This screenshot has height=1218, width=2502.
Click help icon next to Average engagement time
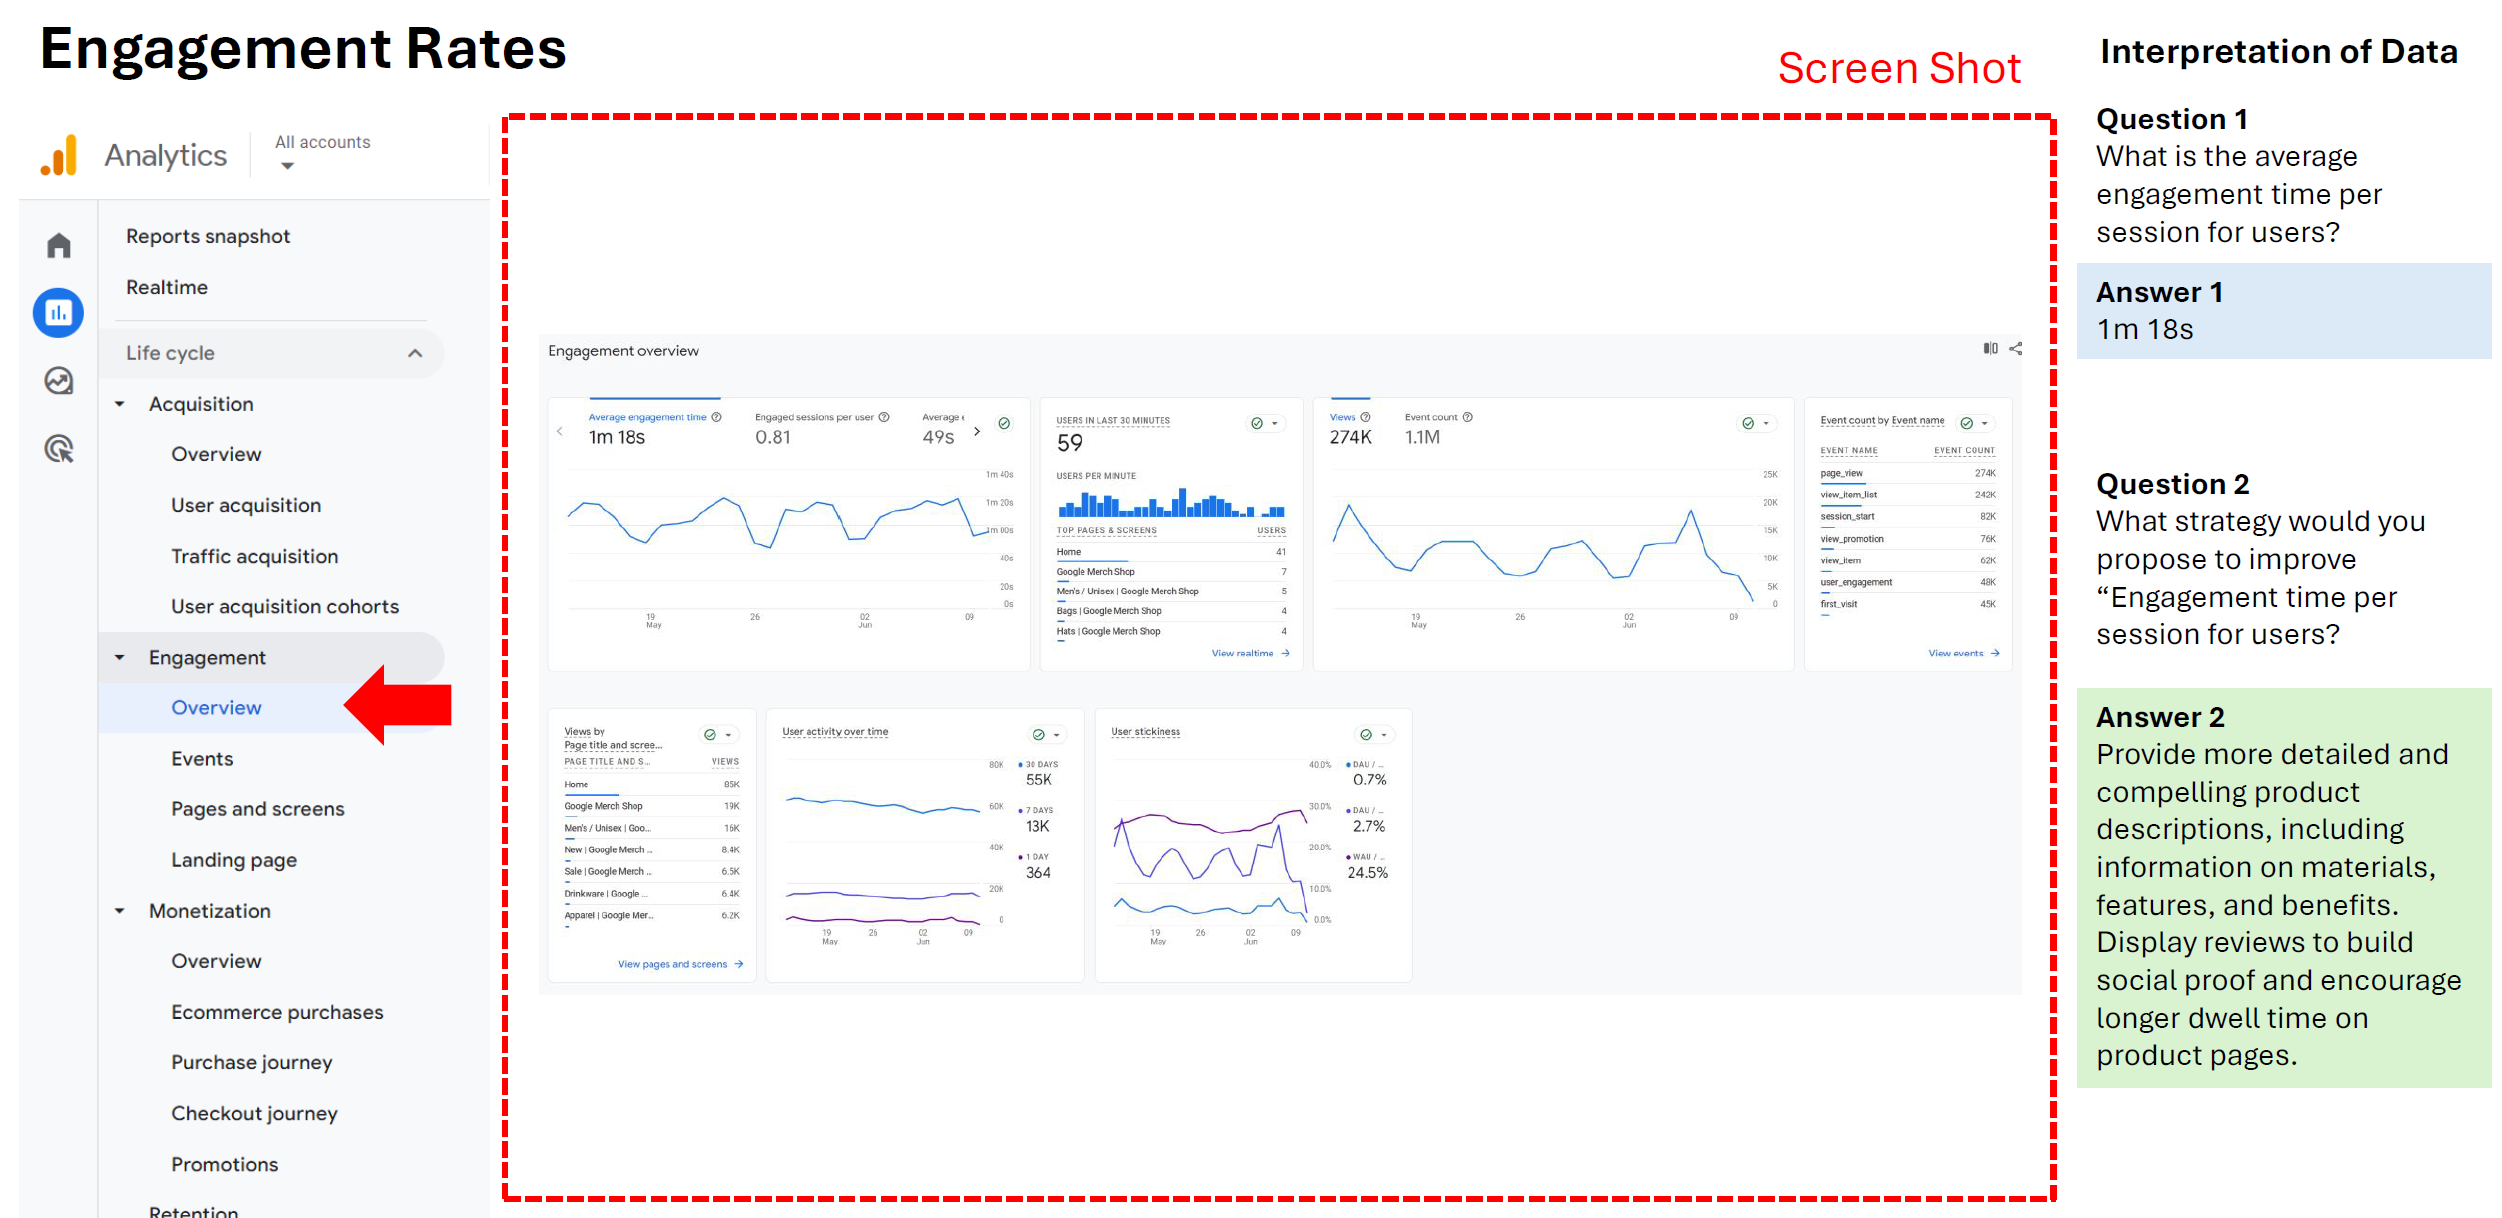click(716, 417)
